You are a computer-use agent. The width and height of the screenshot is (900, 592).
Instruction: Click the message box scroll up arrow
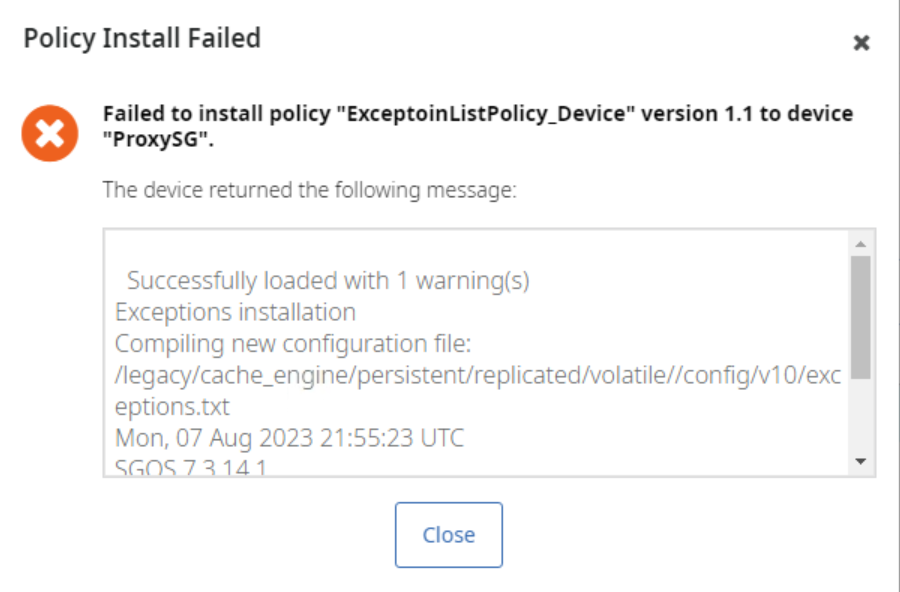(860, 243)
